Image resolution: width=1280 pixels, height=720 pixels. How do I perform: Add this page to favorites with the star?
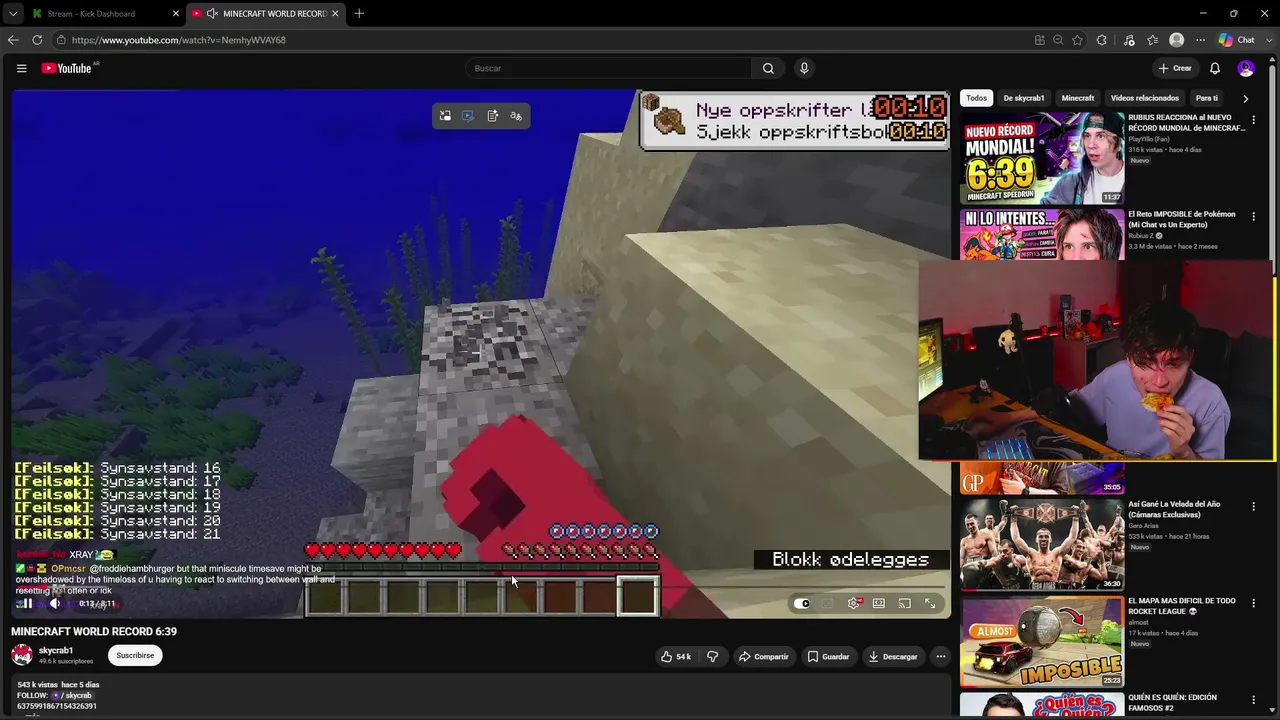point(1077,40)
